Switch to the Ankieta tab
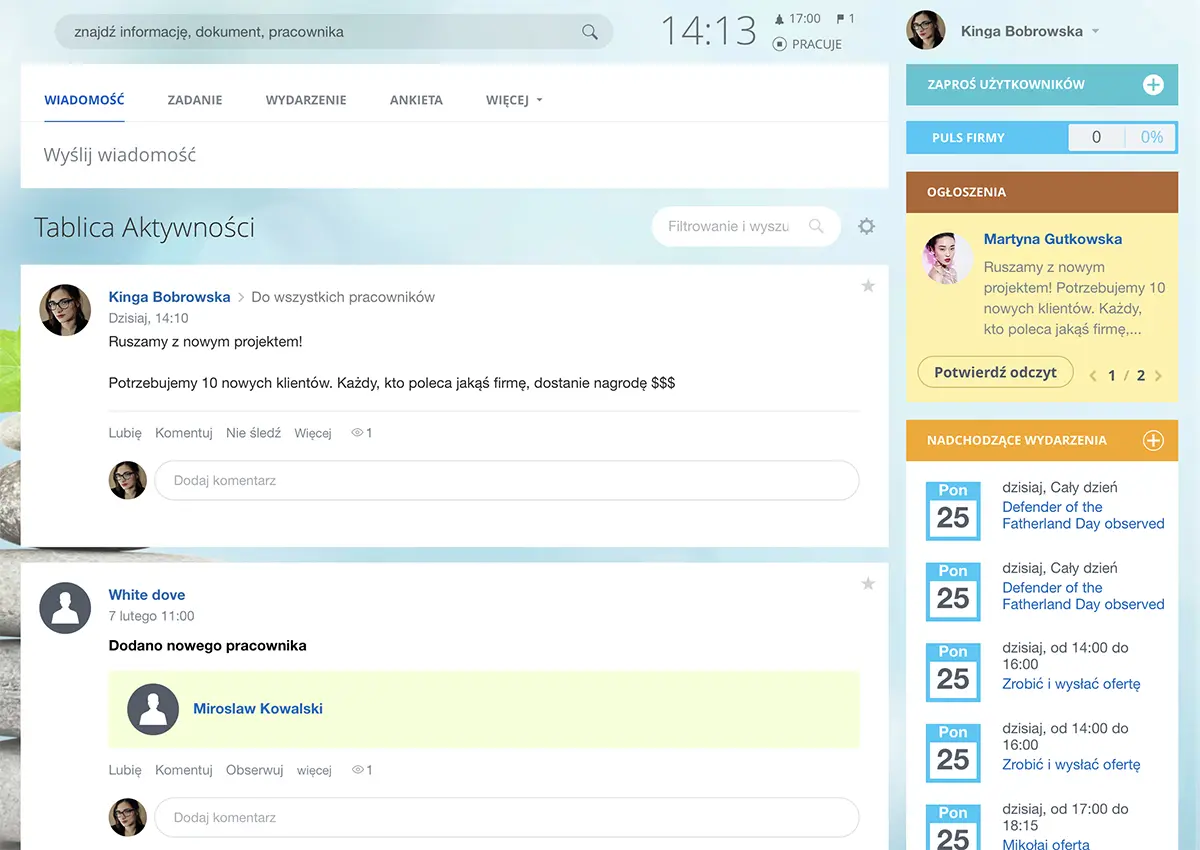Screen dimensions: 1200x850 416,100
